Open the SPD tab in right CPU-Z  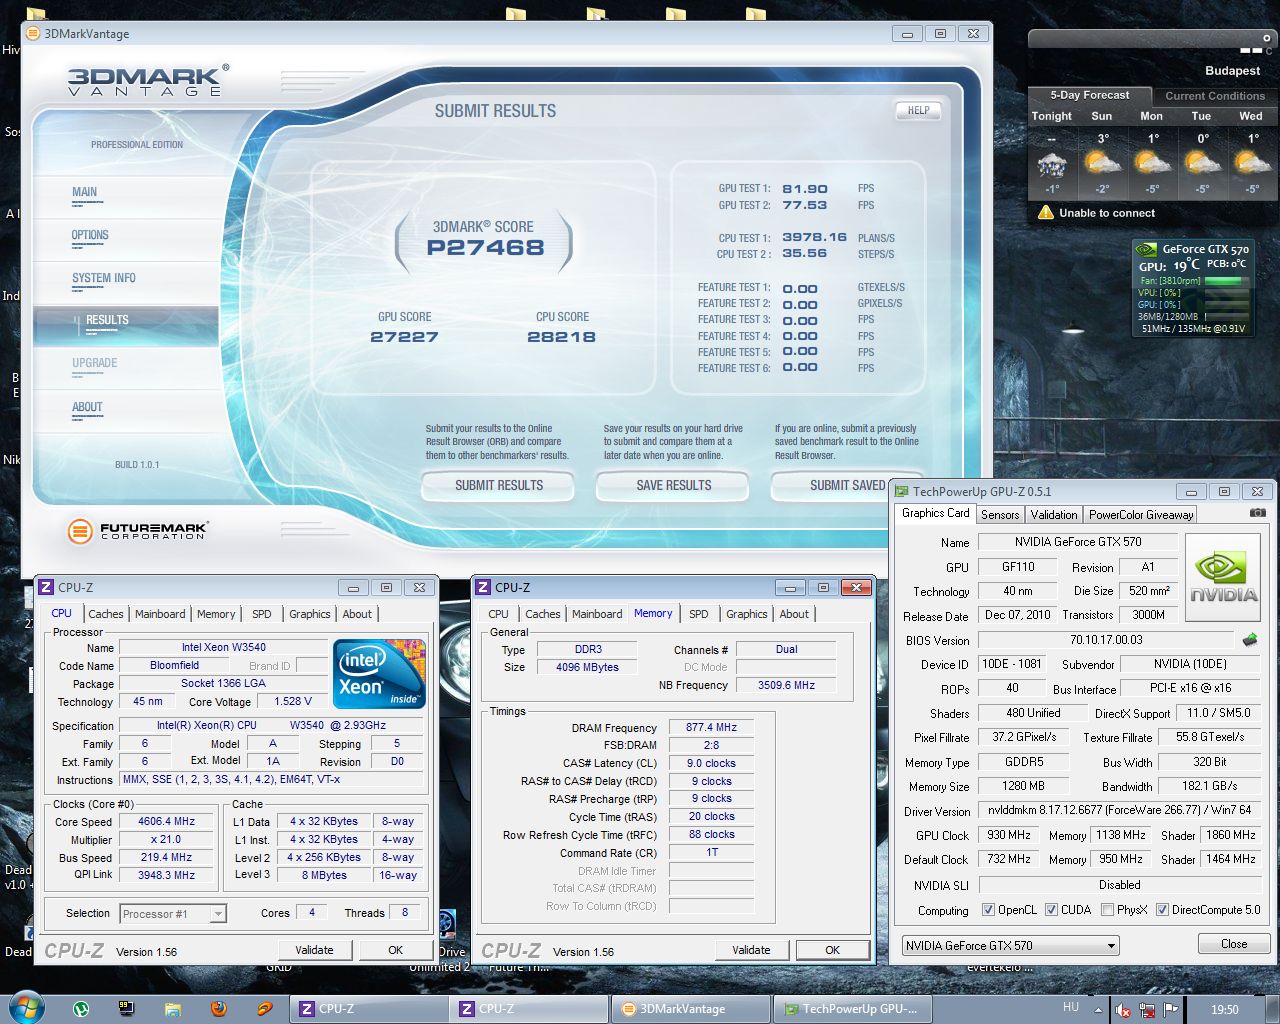699,614
